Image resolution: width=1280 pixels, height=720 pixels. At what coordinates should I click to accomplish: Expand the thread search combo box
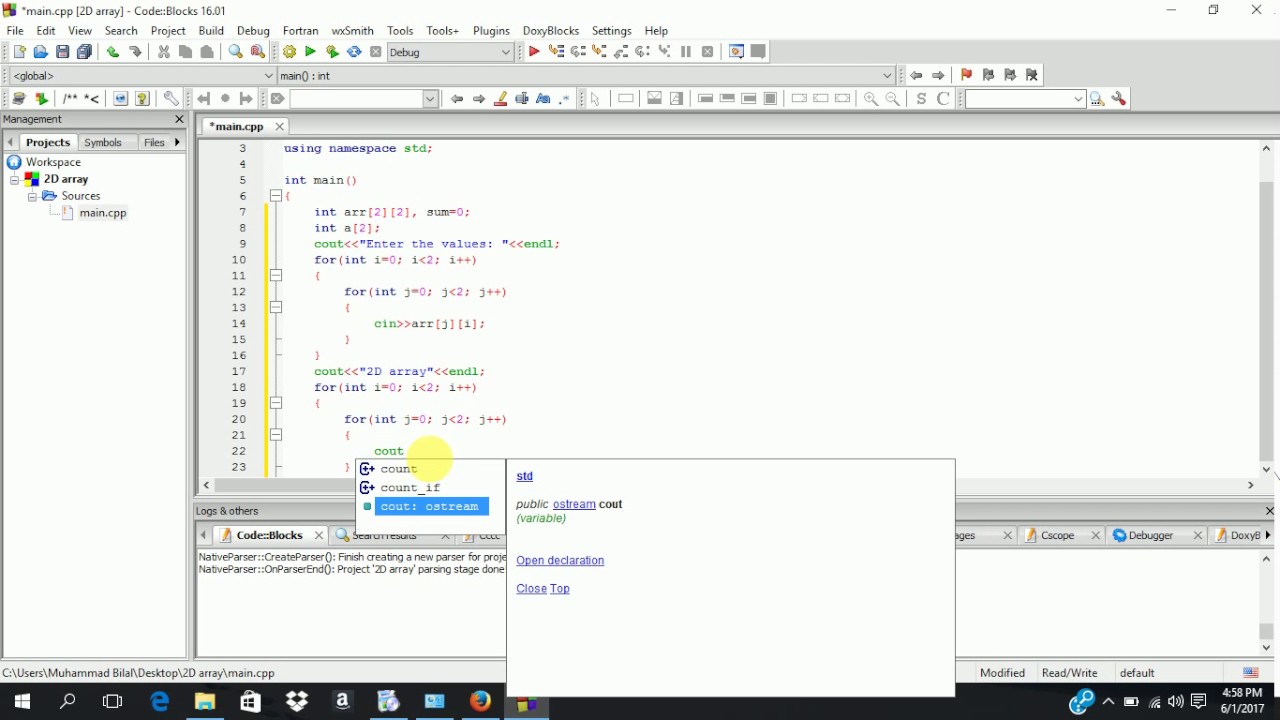pyautogui.click(x=1078, y=99)
